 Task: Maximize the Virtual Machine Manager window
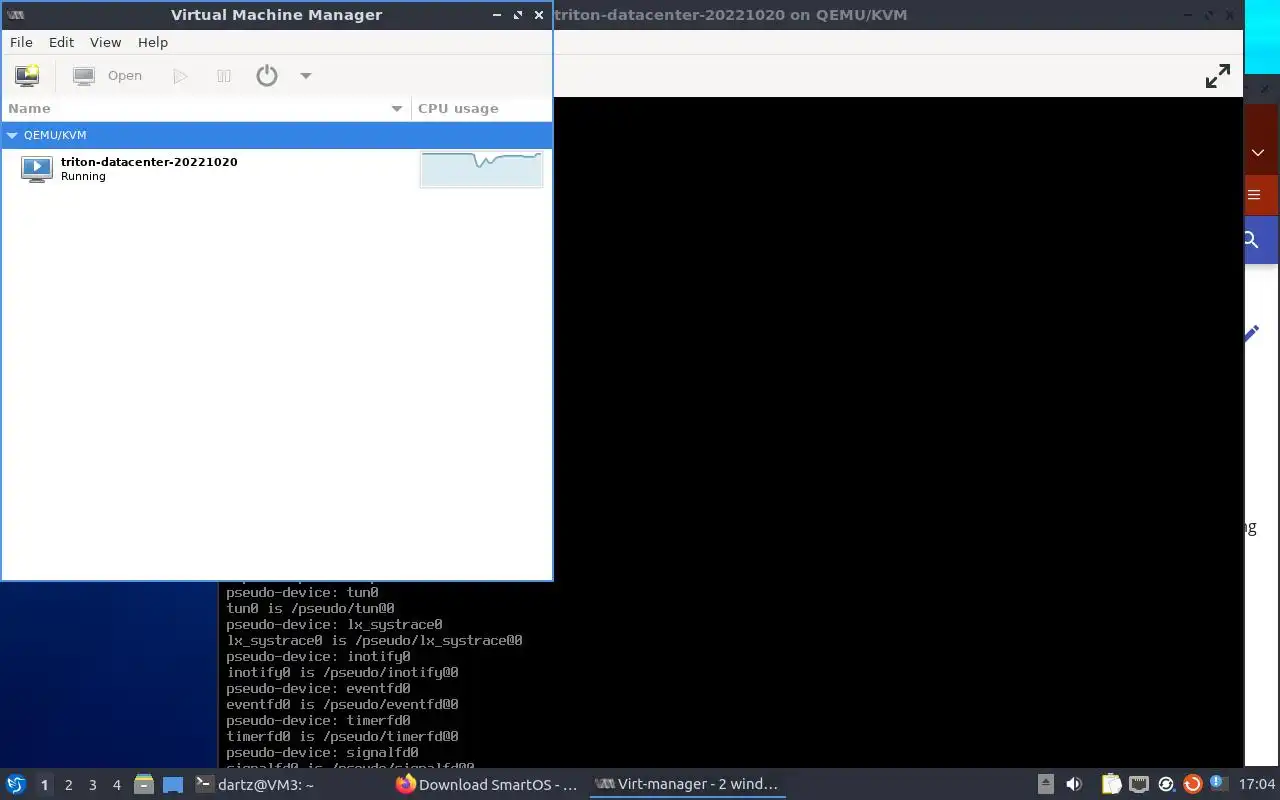[x=518, y=15]
